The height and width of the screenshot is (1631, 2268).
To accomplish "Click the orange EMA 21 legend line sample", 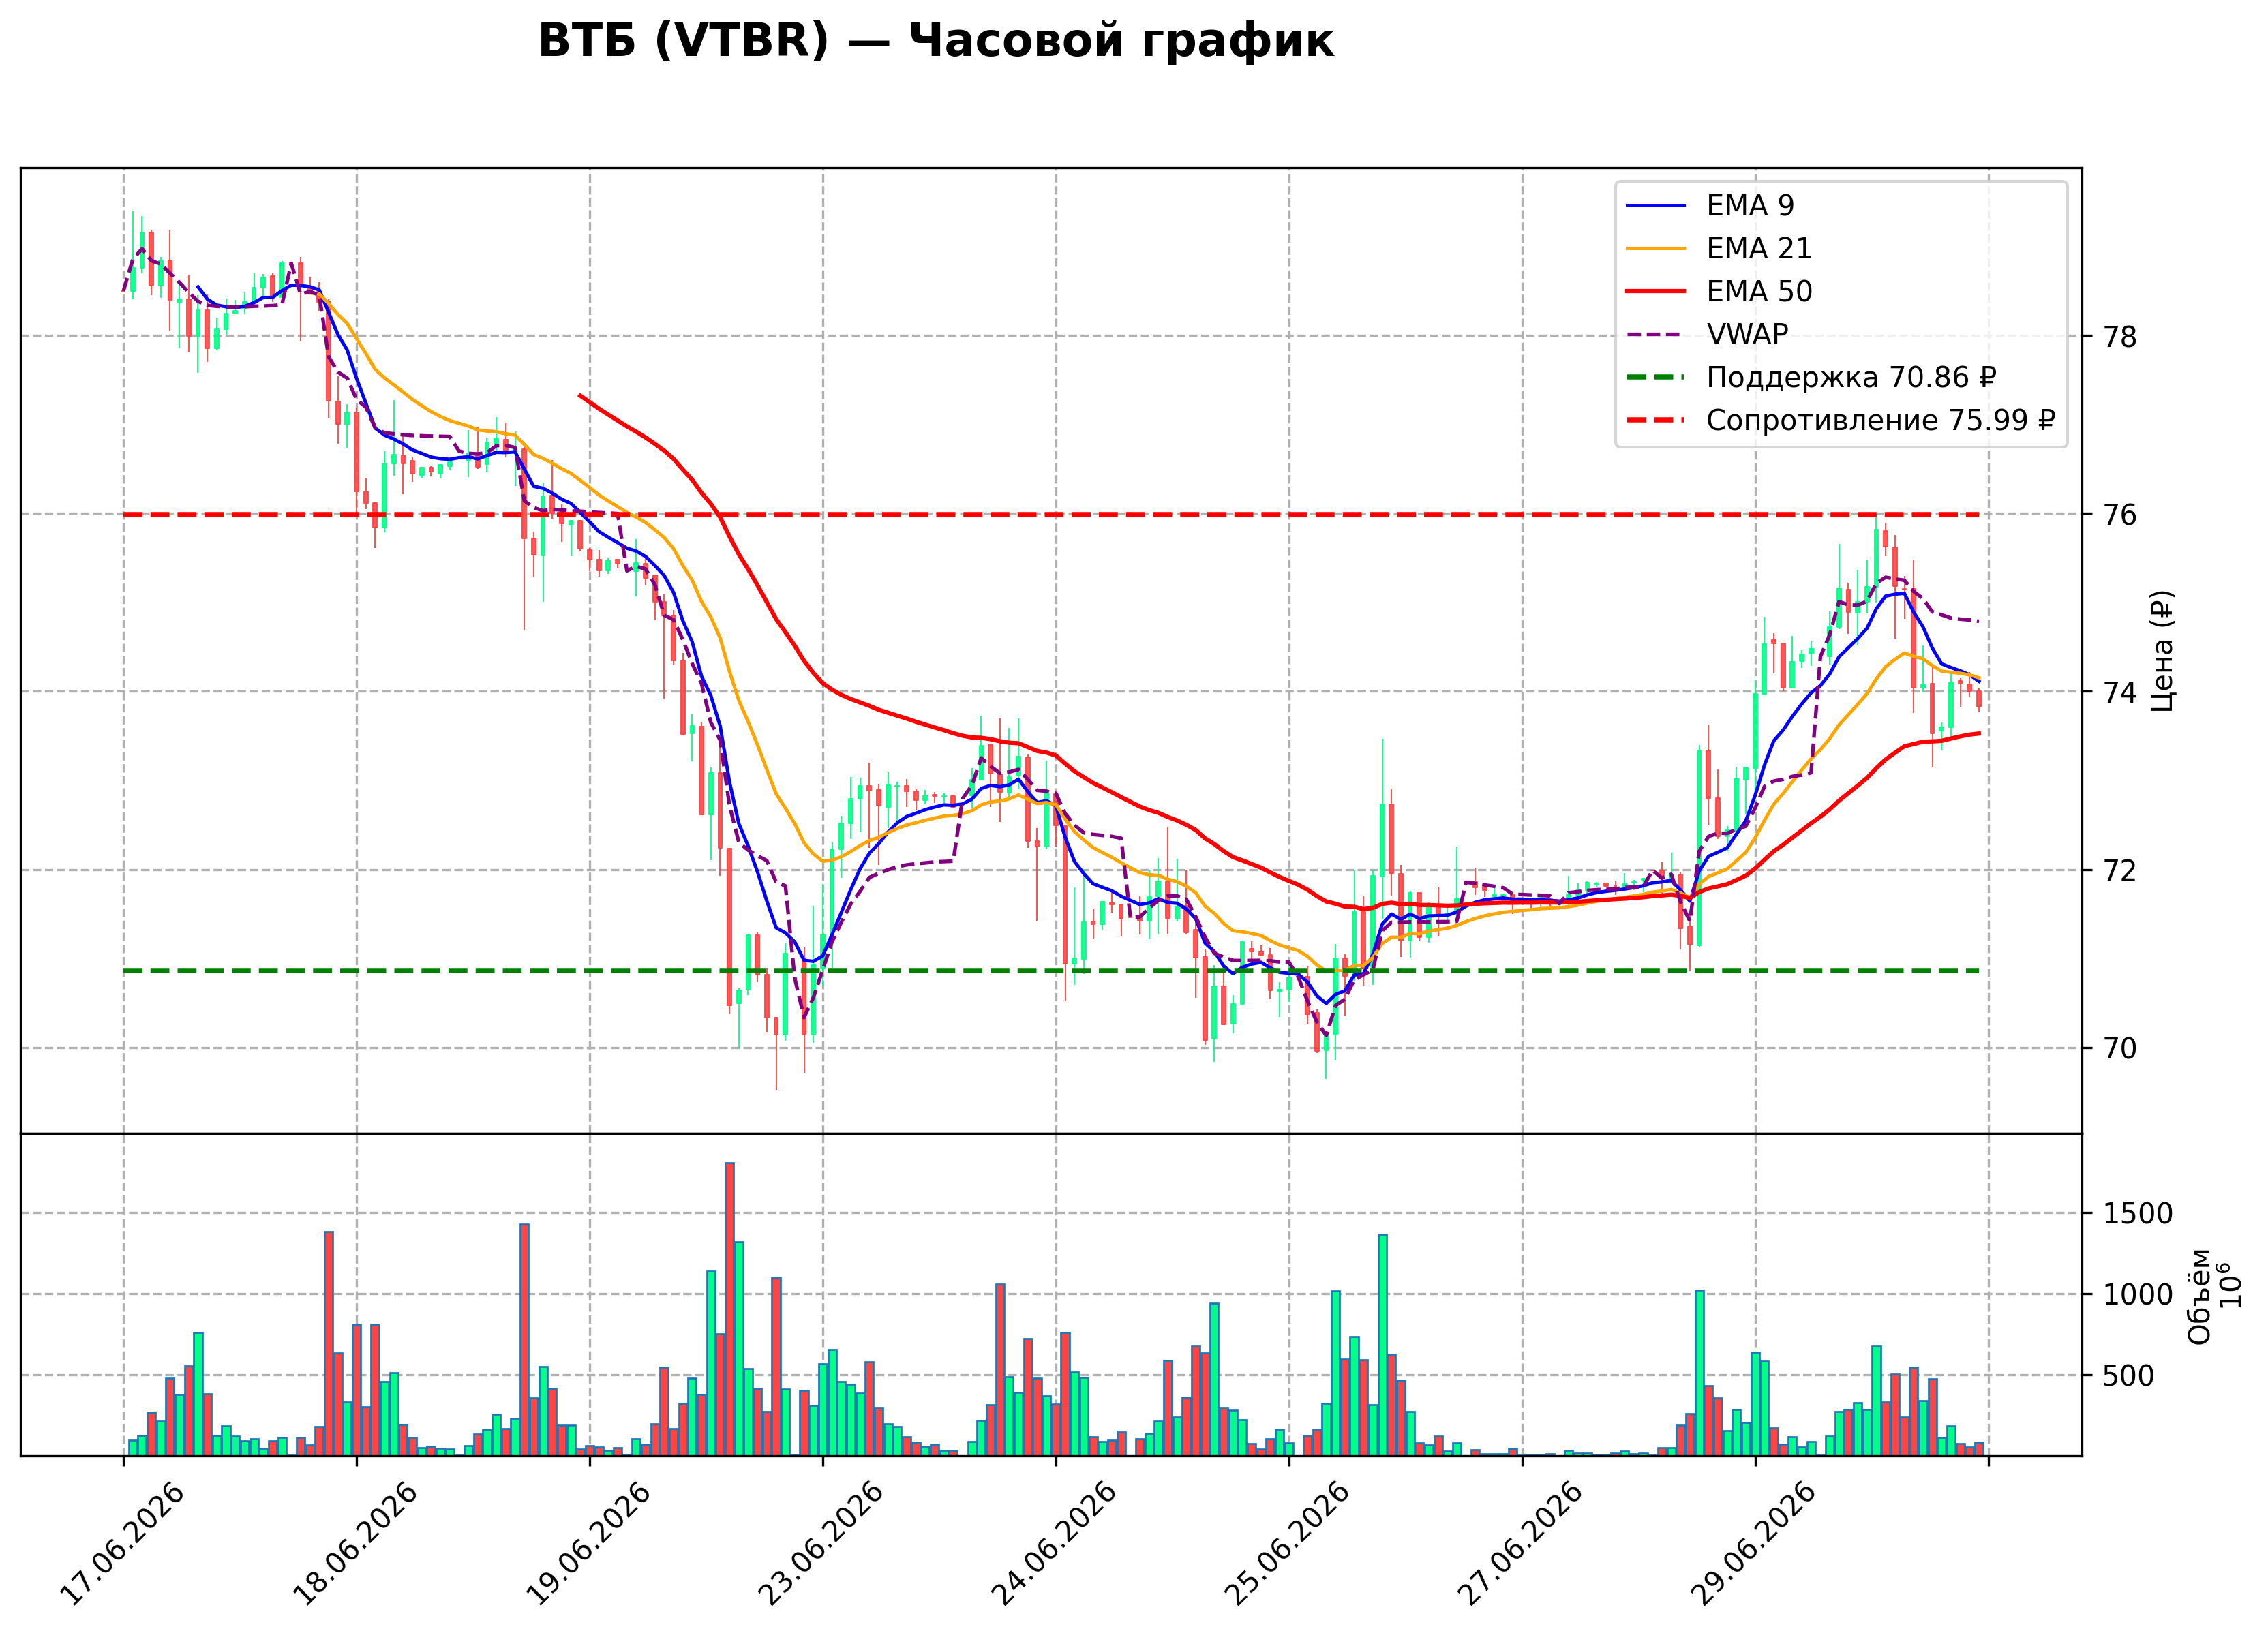I will [x=1656, y=249].
